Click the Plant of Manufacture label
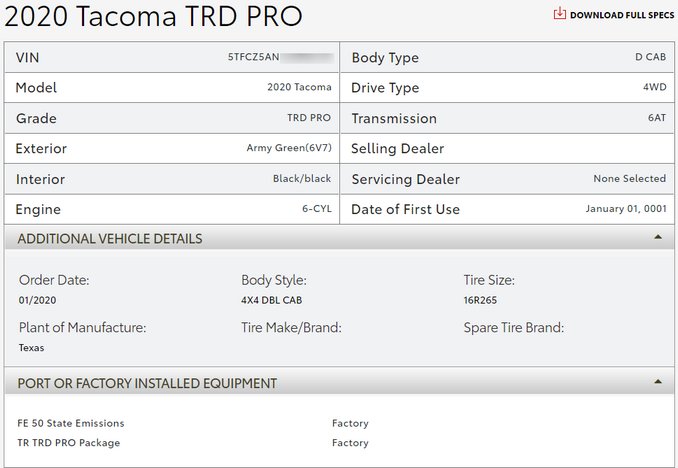678x468 pixels. click(82, 328)
